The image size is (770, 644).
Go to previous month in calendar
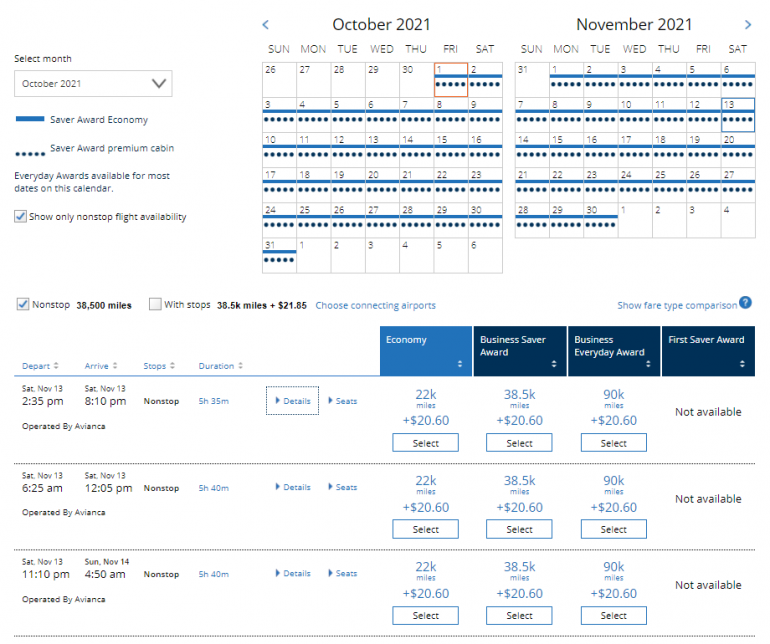point(265,24)
